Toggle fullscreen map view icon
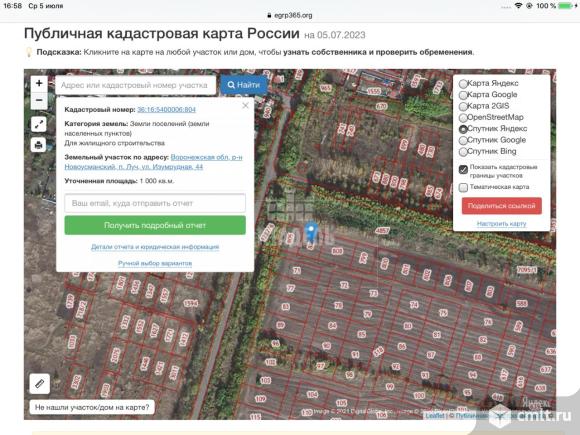This screenshot has height=435, width=580. tap(39, 125)
